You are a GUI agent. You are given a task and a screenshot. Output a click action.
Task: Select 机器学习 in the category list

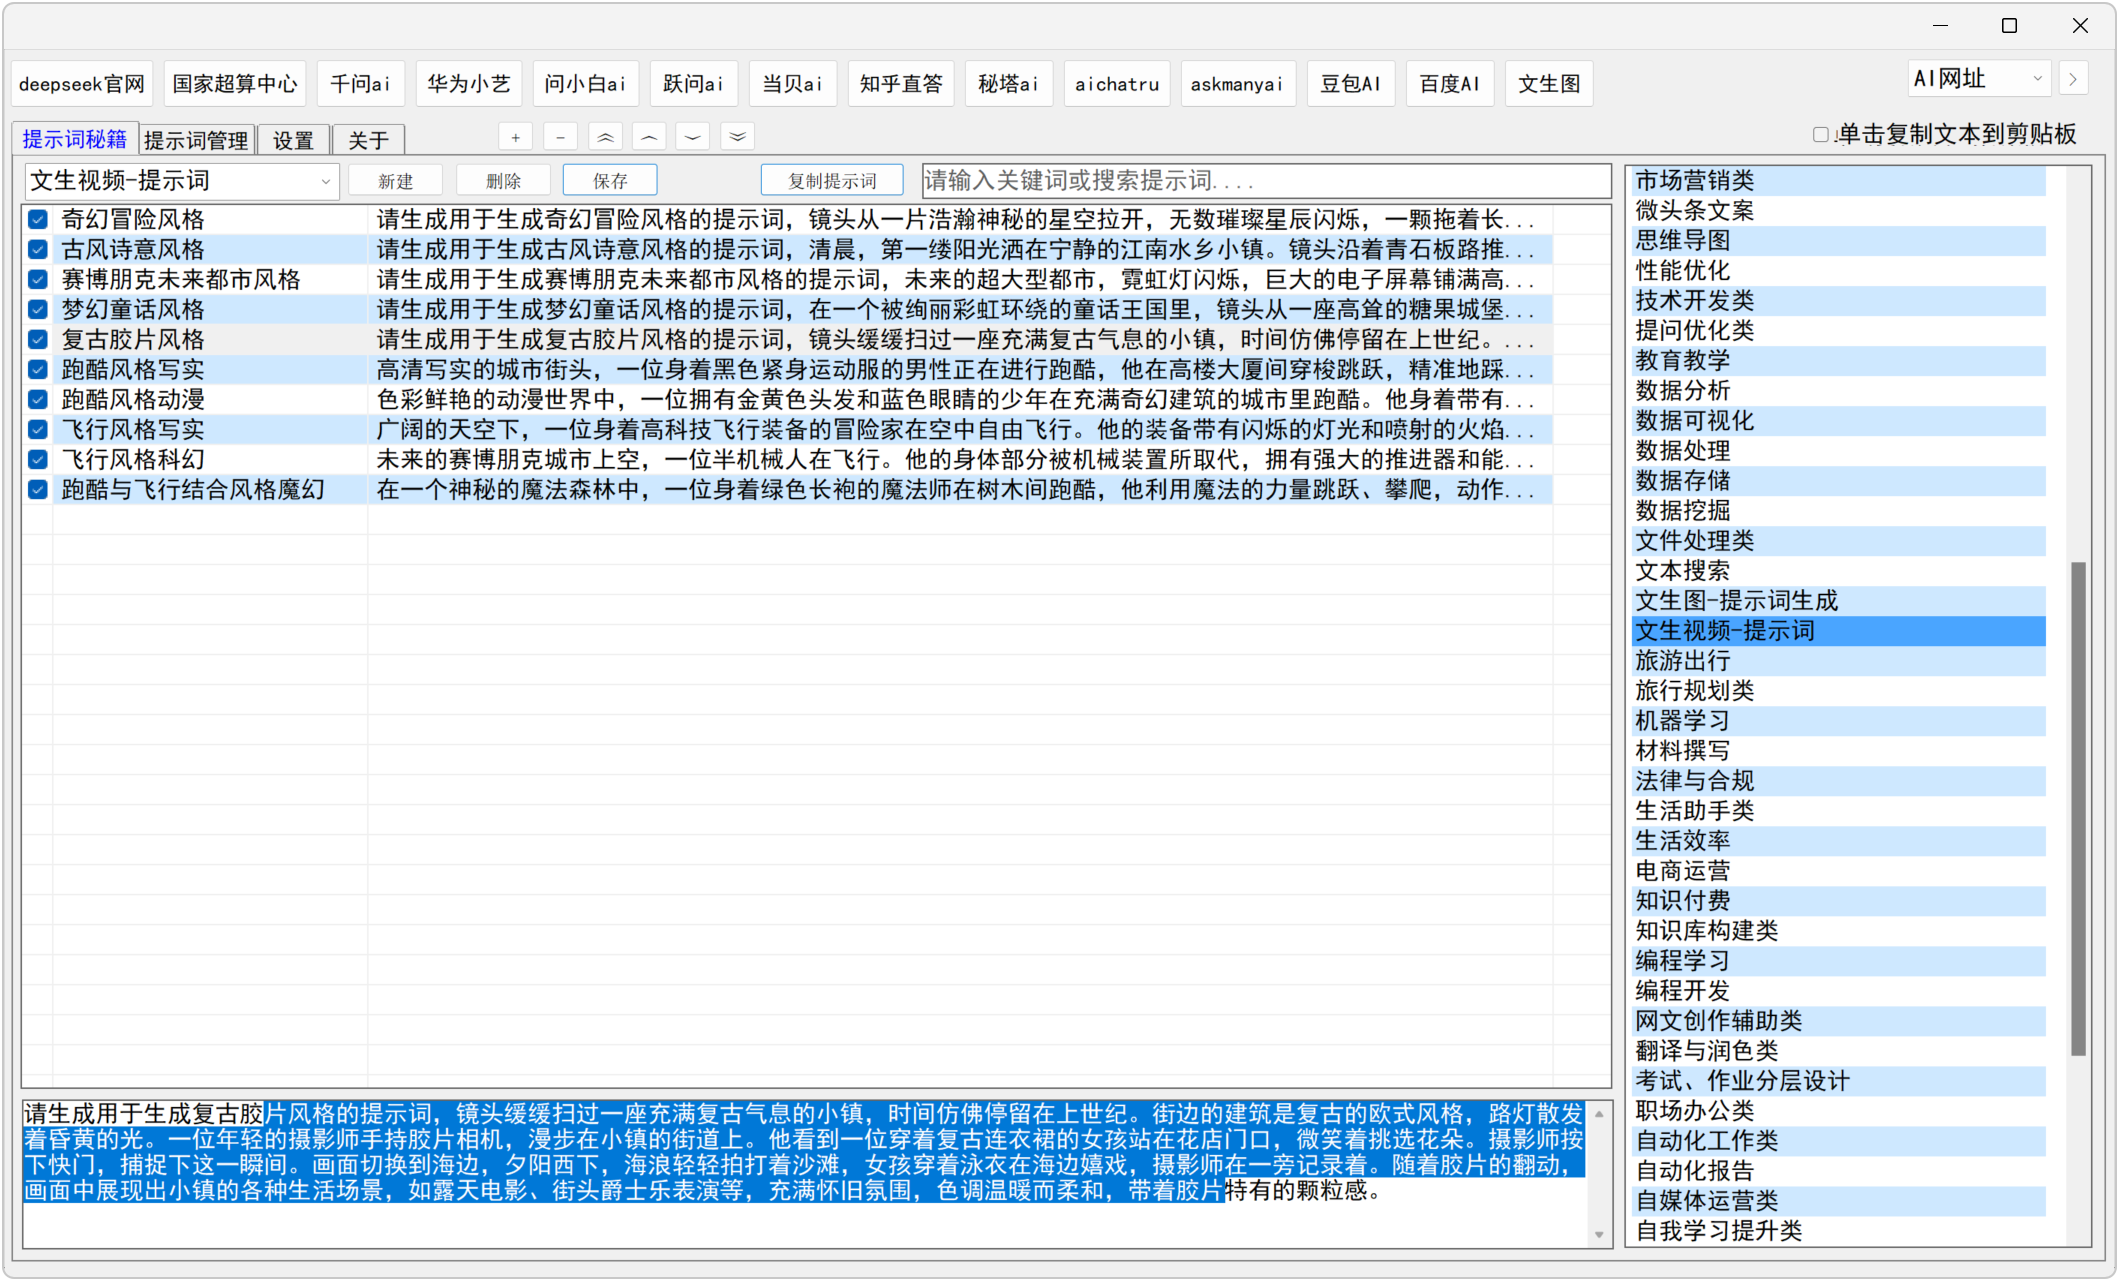(x=1838, y=721)
